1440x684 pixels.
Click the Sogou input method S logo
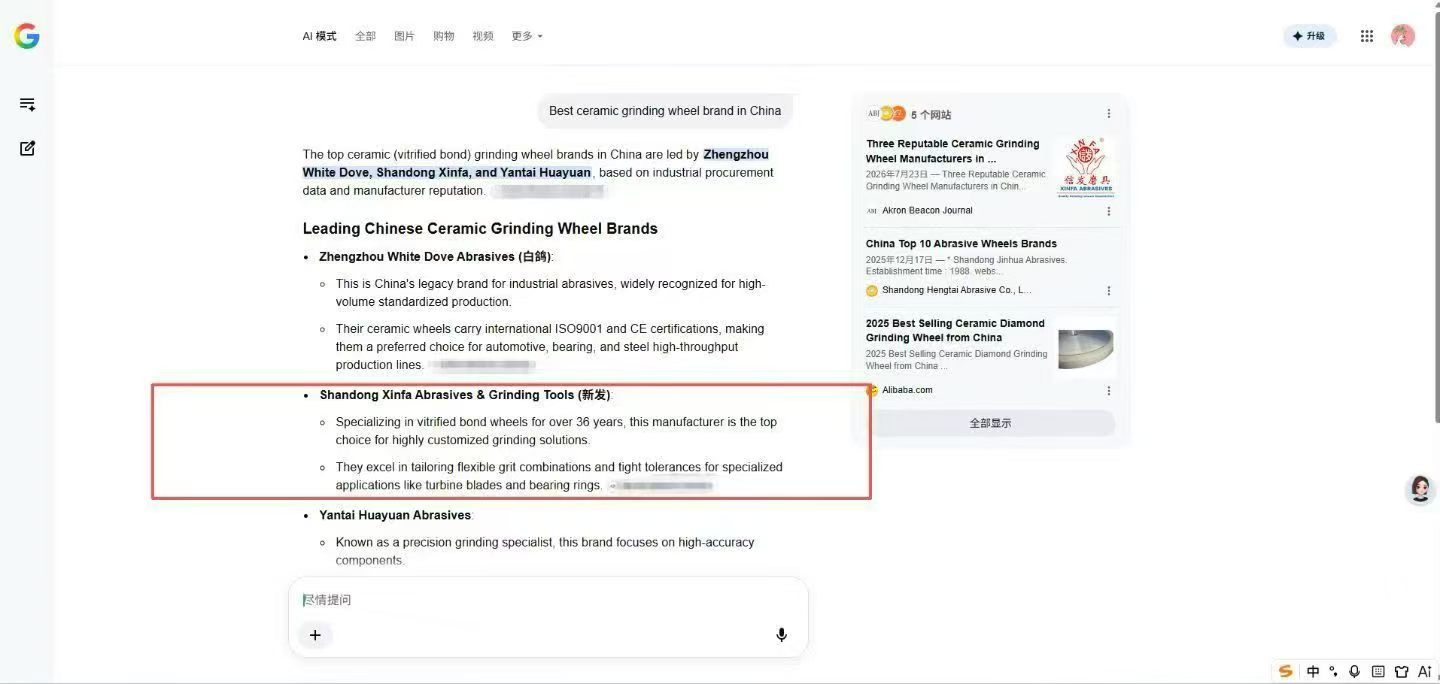coord(1286,671)
